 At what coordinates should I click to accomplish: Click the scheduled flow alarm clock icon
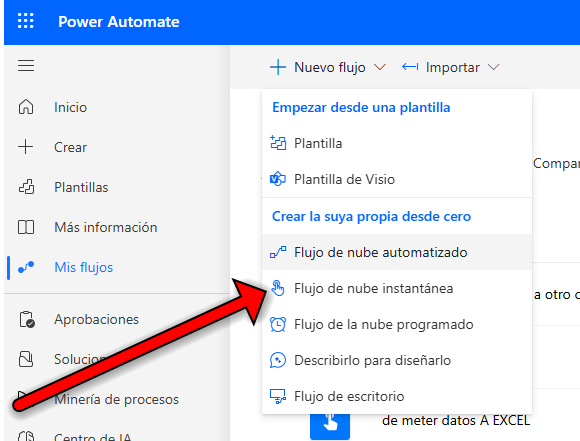point(278,324)
